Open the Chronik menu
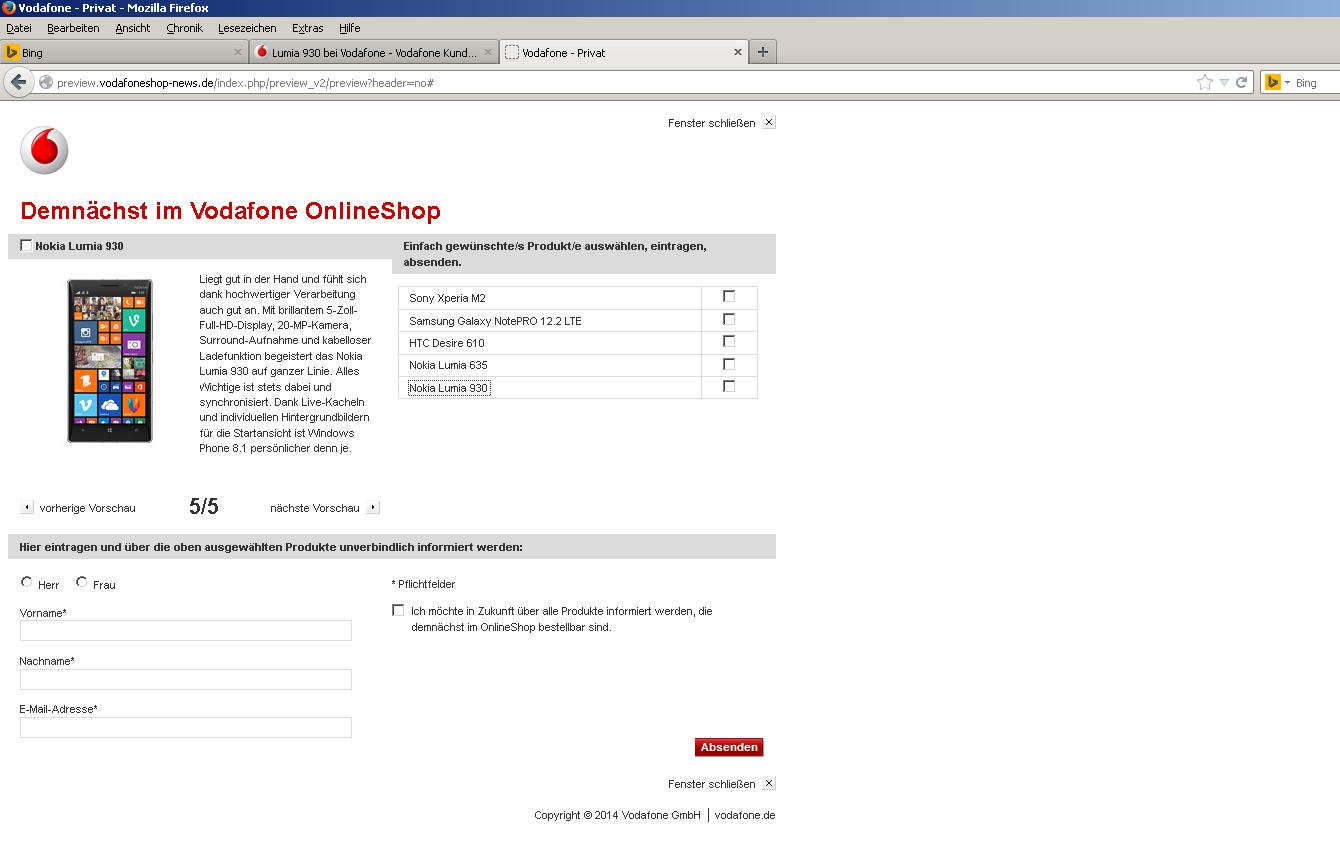 tap(185, 28)
